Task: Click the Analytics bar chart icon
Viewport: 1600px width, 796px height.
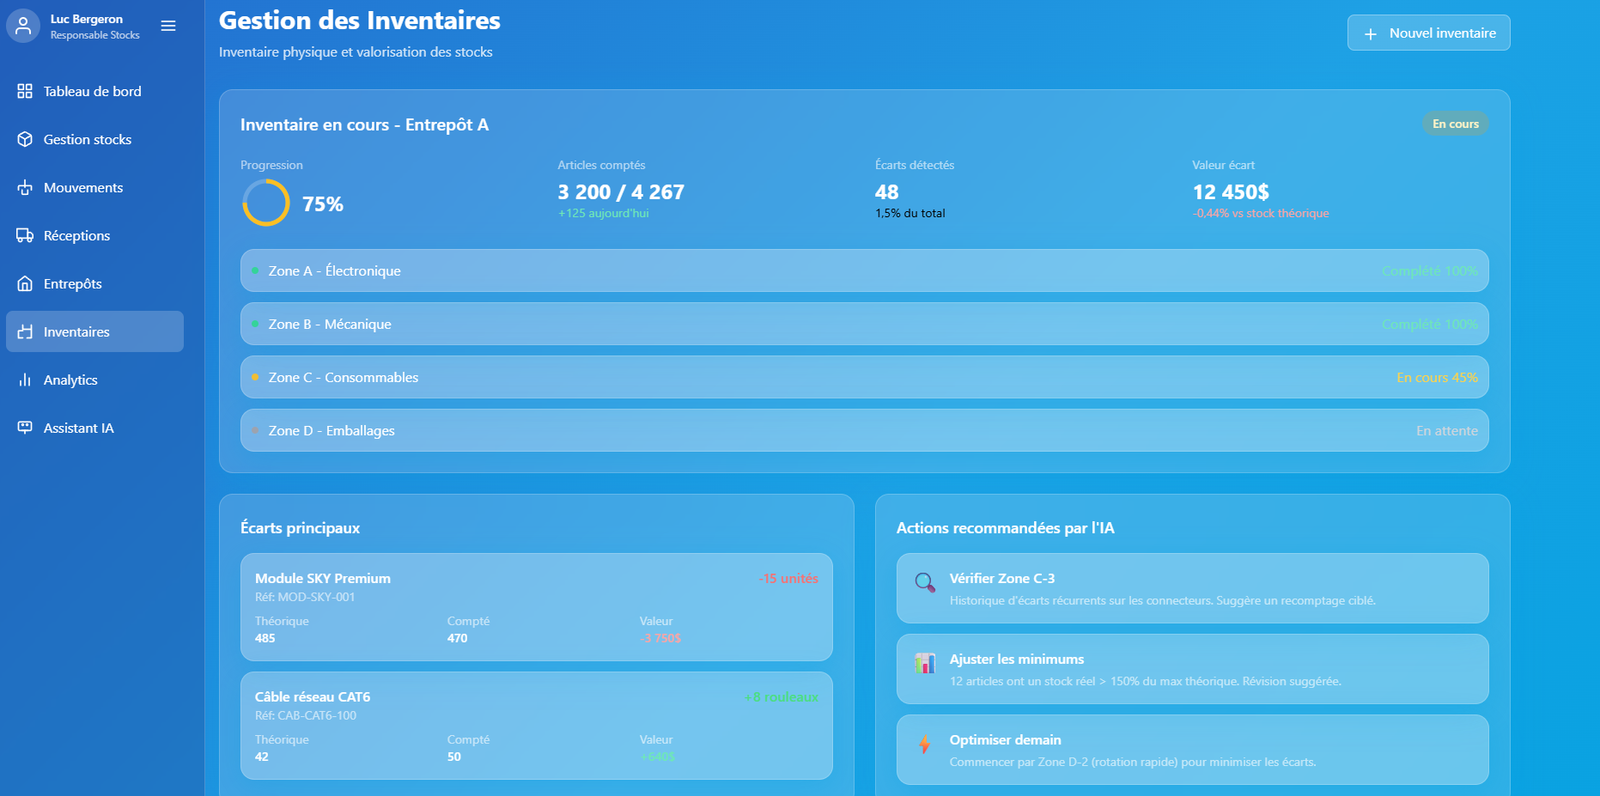Action: [25, 380]
